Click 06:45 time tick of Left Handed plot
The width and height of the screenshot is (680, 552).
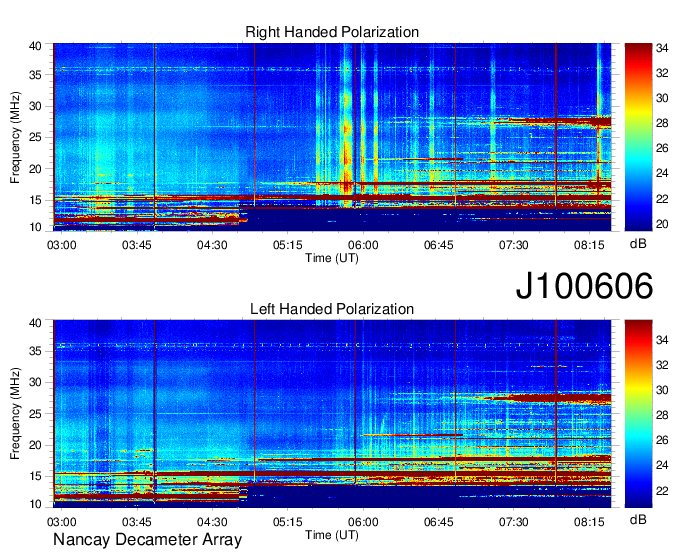coord(438,522)
